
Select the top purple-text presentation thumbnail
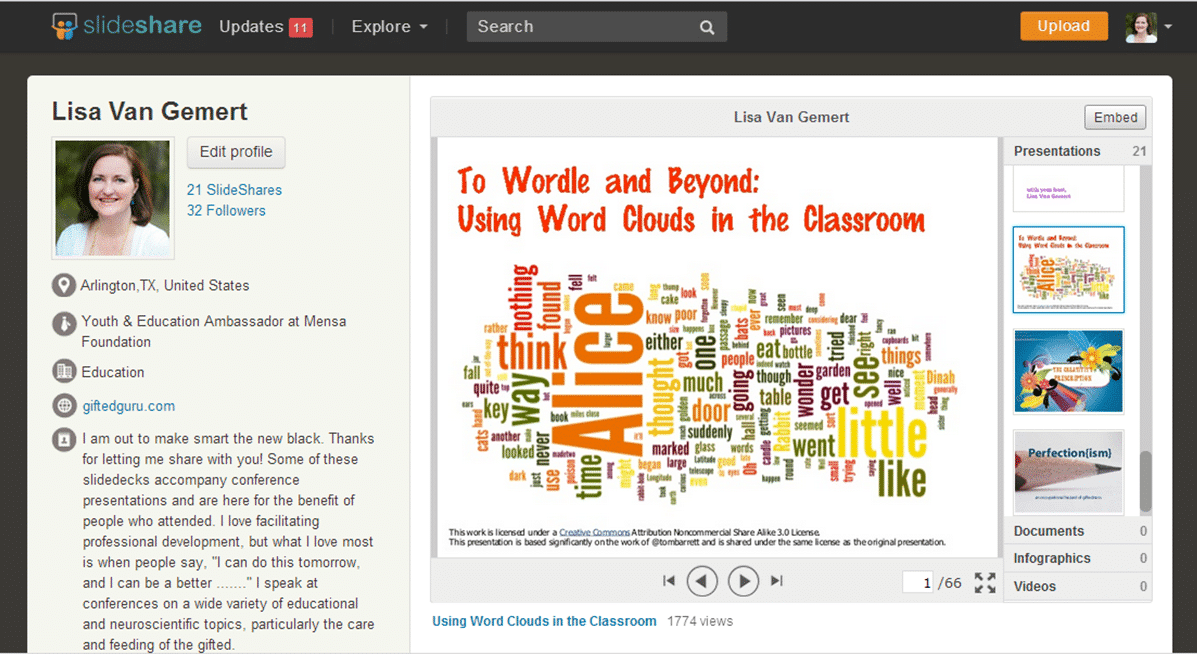click(1068, 188)
